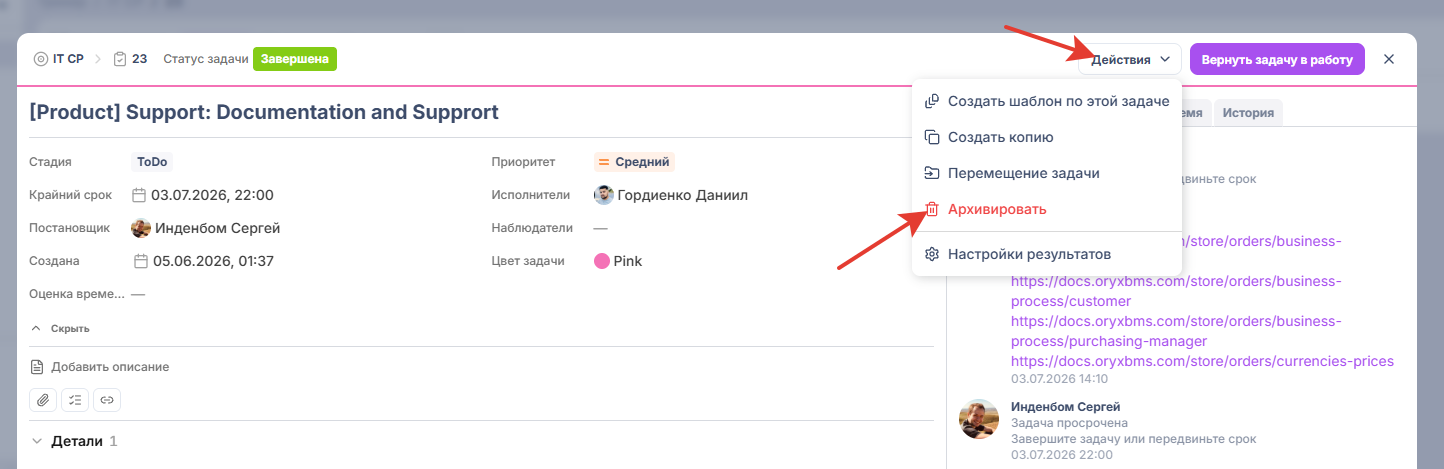
Task: Open the business-process/customer docs link
Action: pos(1175,291)
